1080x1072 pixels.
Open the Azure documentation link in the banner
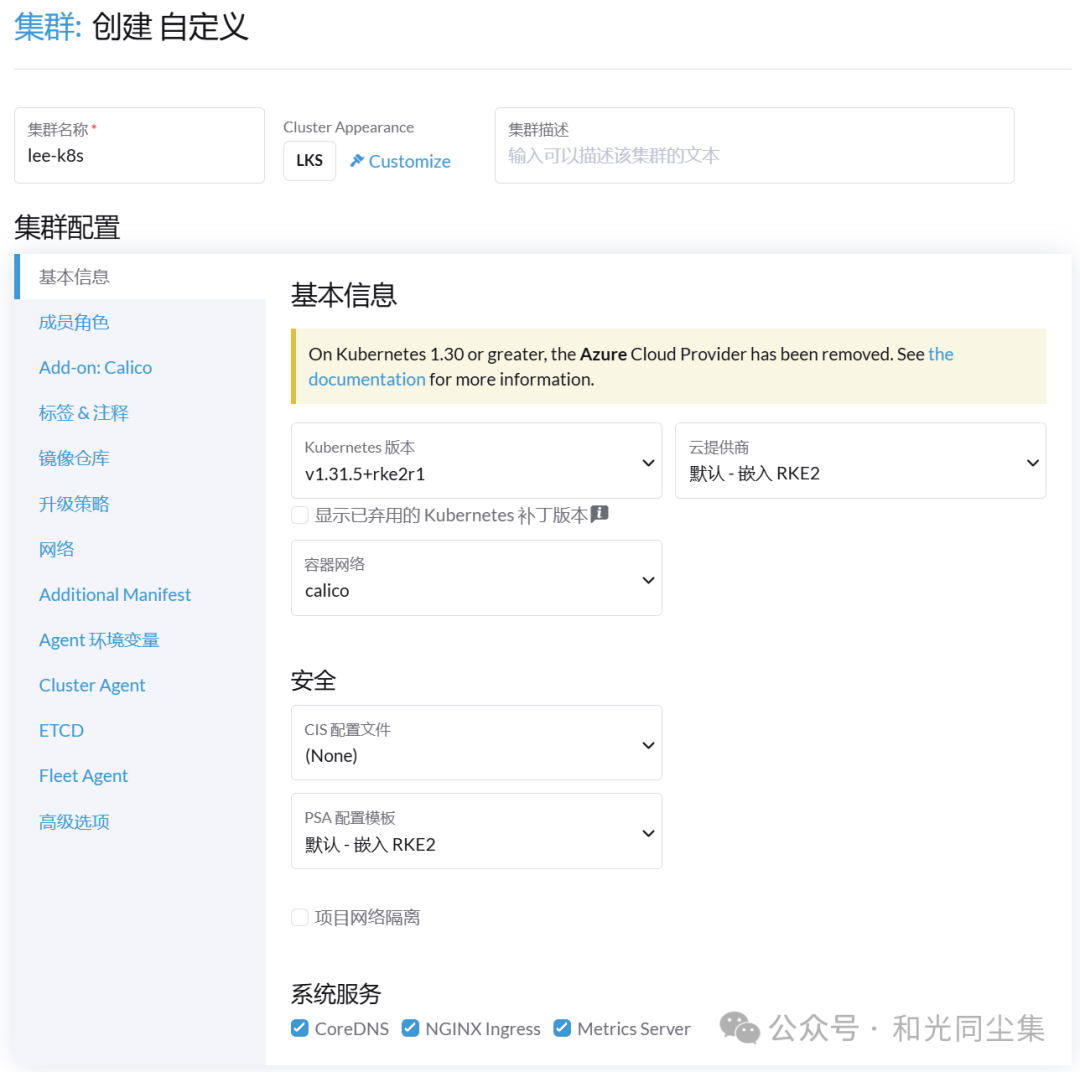tap(366, 380)
